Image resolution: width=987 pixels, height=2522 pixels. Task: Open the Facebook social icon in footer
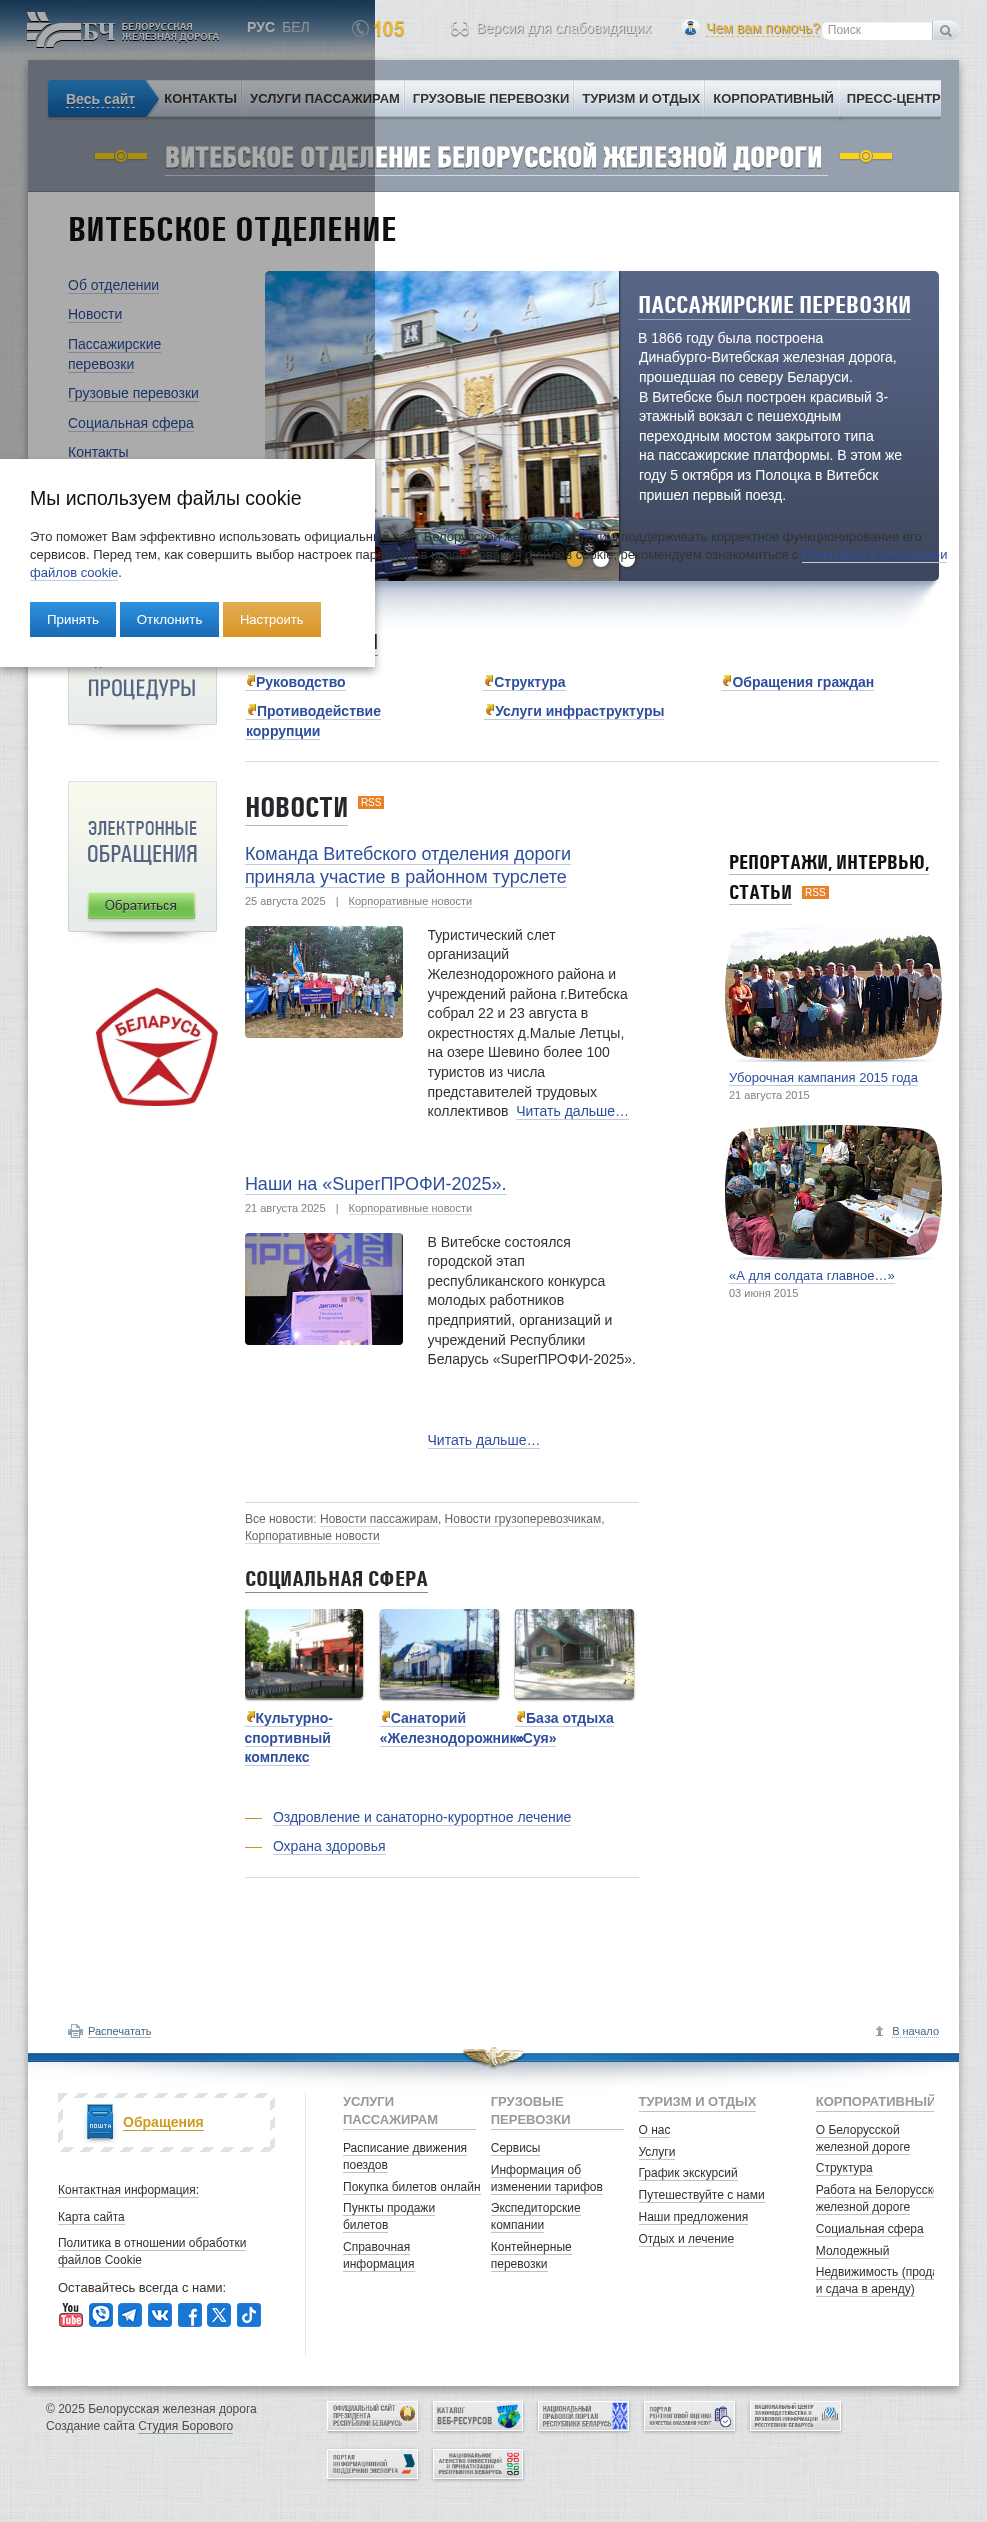click(190, 2315)
